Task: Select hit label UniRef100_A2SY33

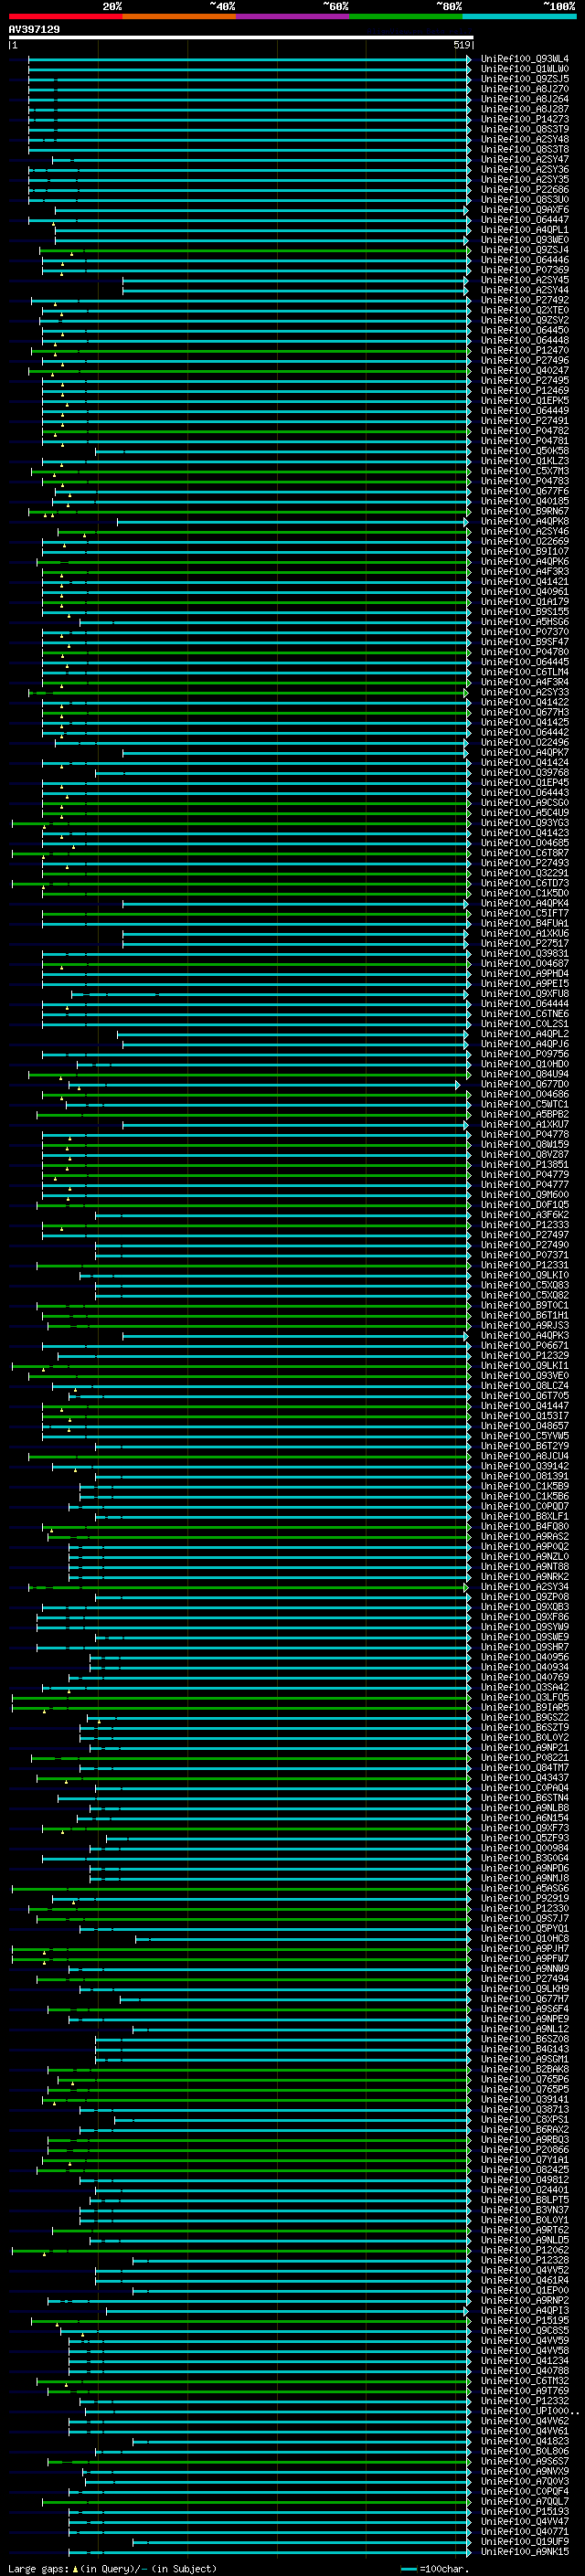Action: pyautogui.click(x=524, y=692)
